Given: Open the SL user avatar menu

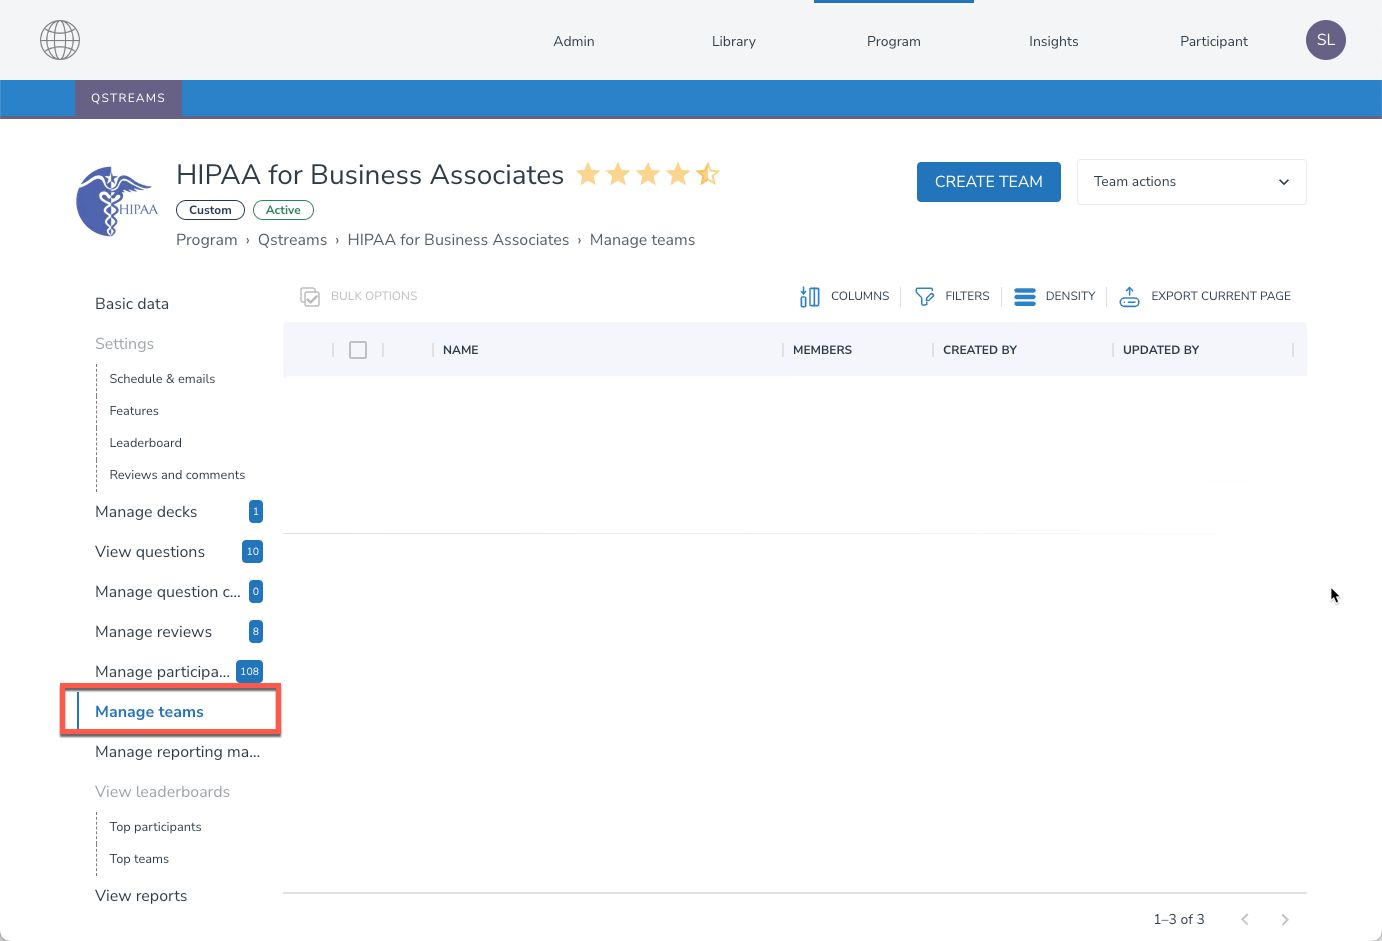Looking at the screenshot, I should [1326, 40].
